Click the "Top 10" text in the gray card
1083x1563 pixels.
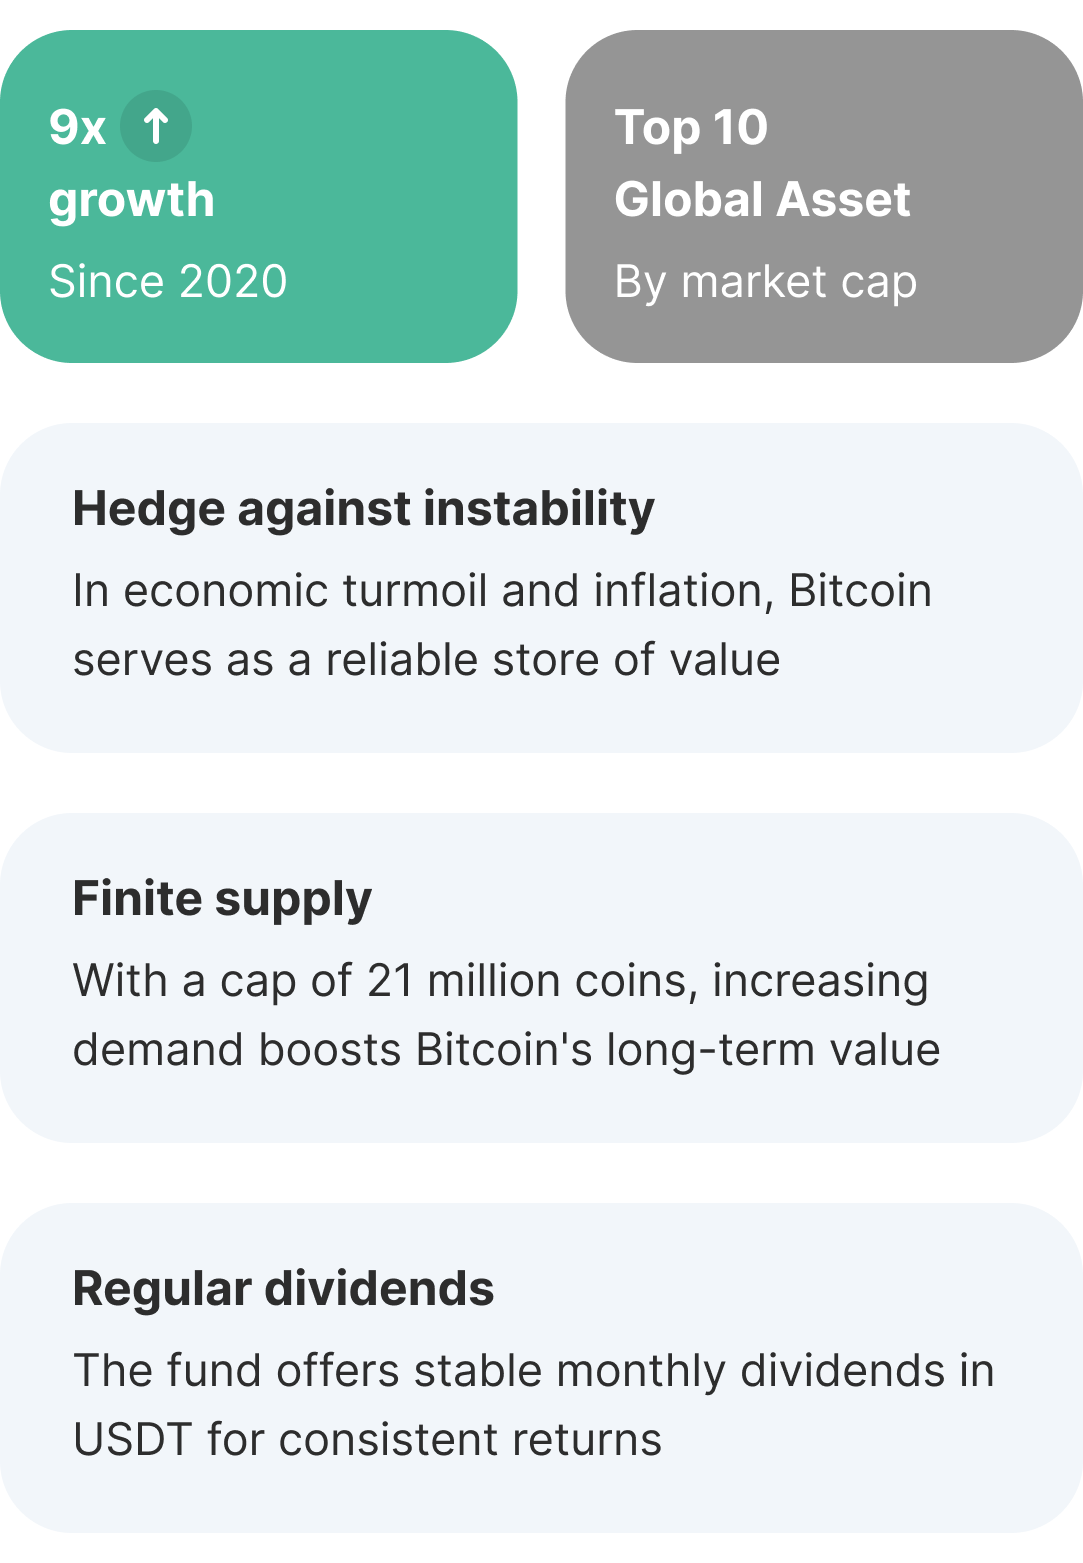tap(691, 128)
